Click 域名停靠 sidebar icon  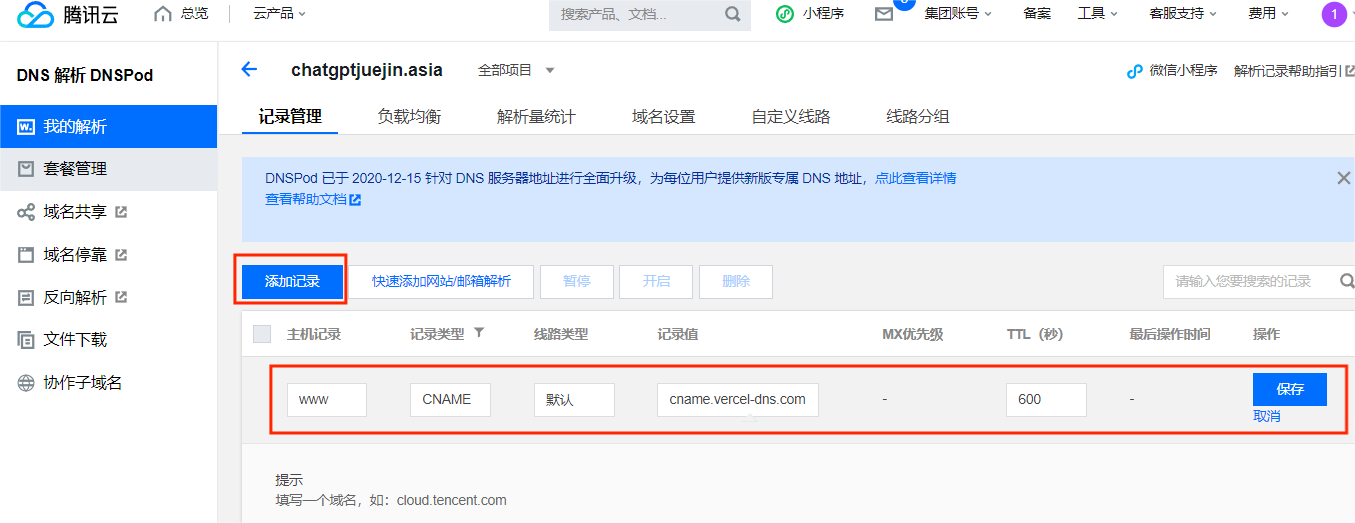(x=26, y=255)
